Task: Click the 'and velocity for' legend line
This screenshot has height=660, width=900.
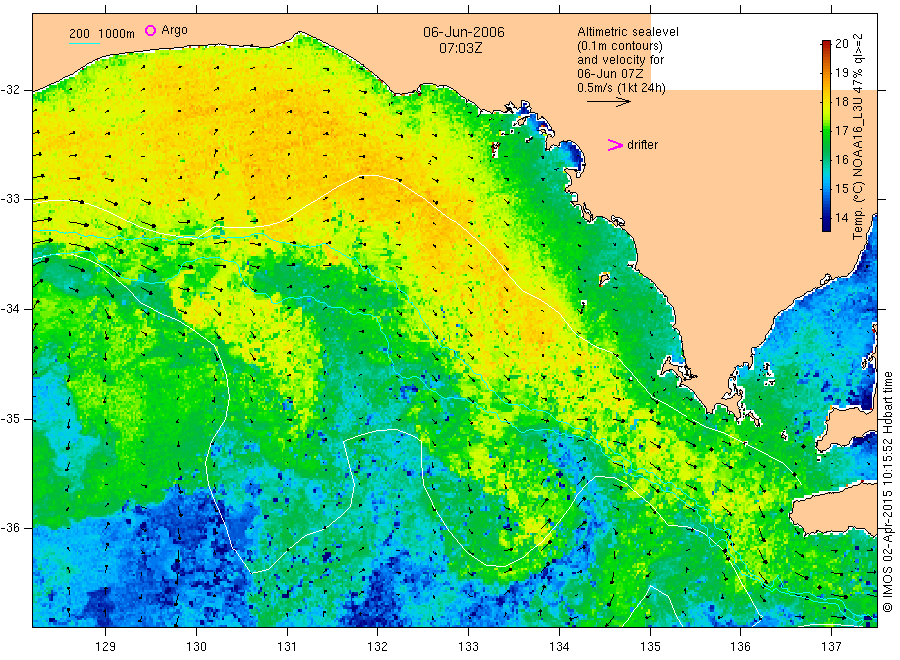Action: pos(620,60)
